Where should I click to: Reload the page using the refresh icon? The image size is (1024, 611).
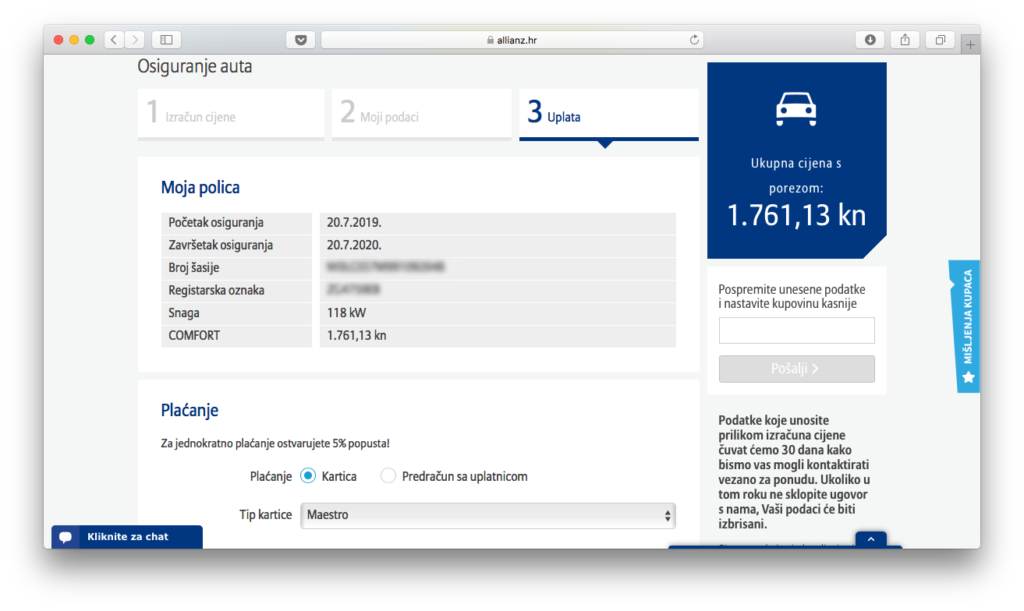click(694, 40)
